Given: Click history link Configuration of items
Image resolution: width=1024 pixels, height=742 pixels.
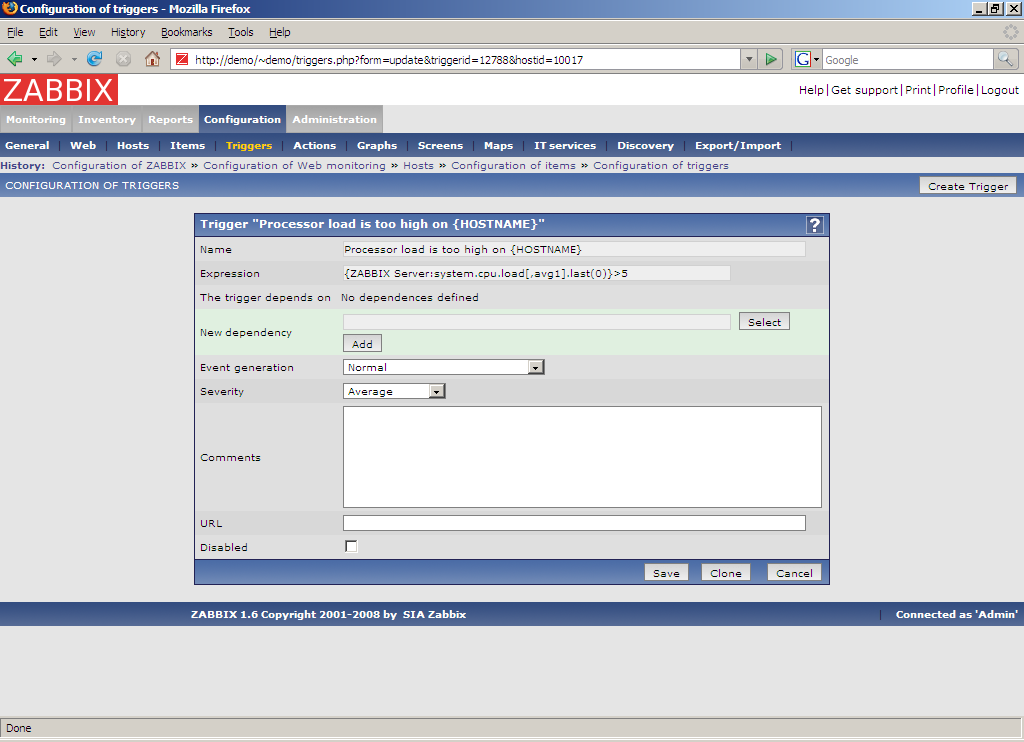Looking at the screenshot, I should pyautogui.click(x=513, y=165).
